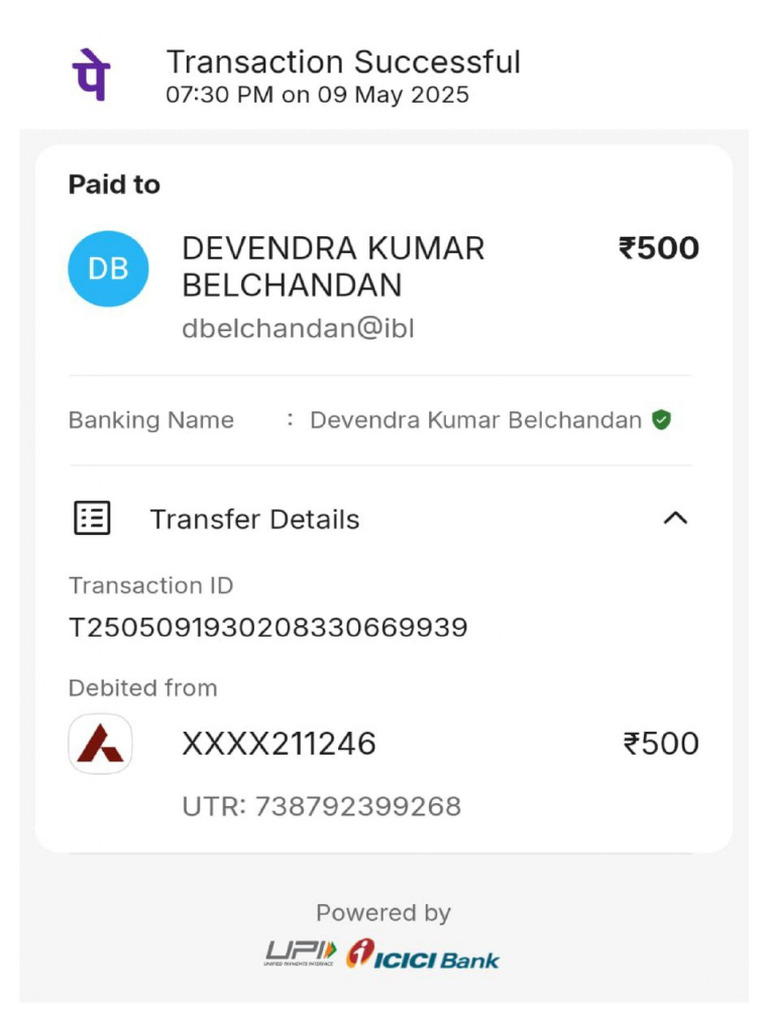Click the ₹500 amount beside recipient name

658,248
